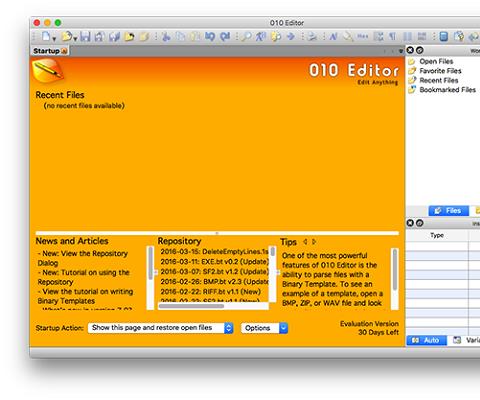Create a new file with the New icon
The height and width of the screenshot is (400, 480).
tap(46, 36)
